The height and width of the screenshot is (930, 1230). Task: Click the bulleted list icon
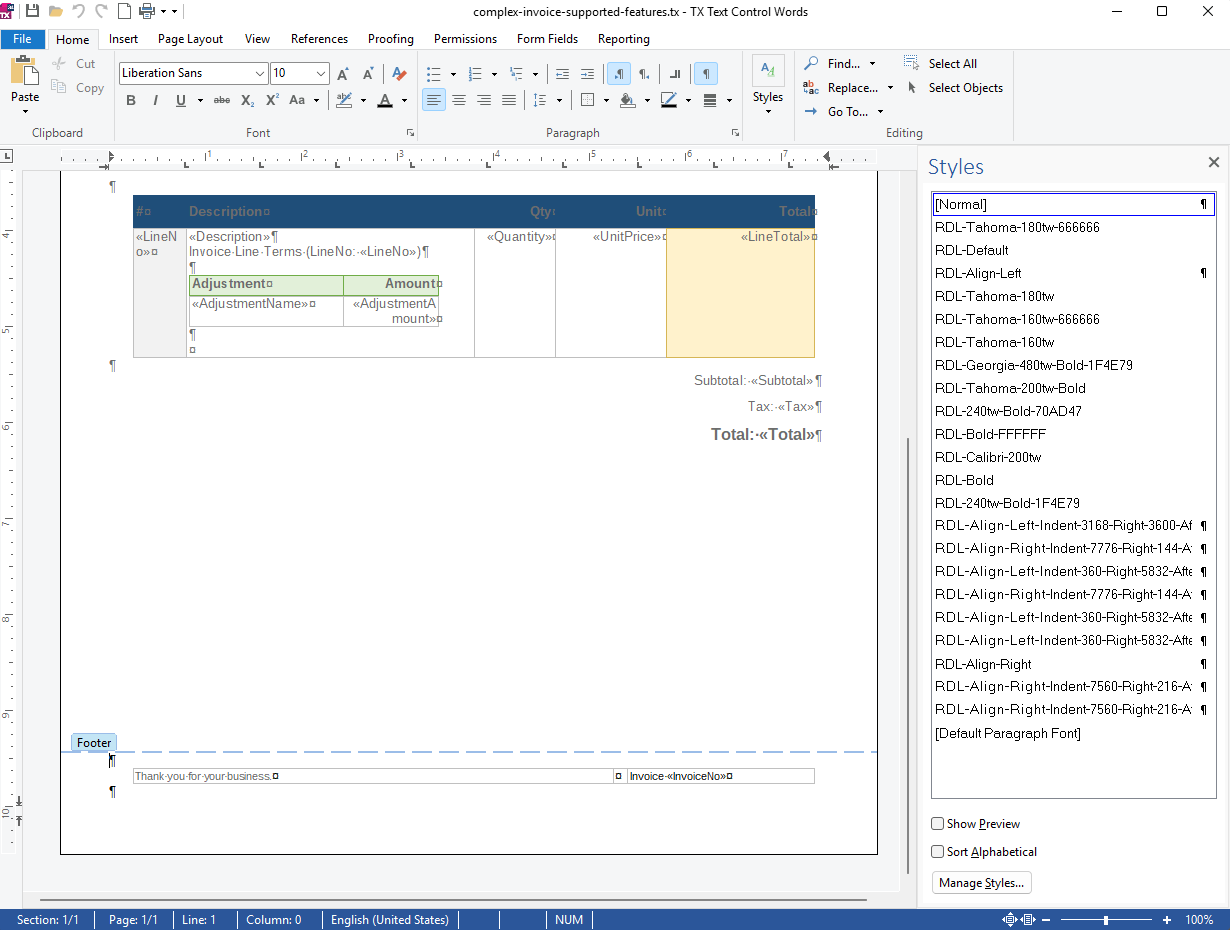434,73
